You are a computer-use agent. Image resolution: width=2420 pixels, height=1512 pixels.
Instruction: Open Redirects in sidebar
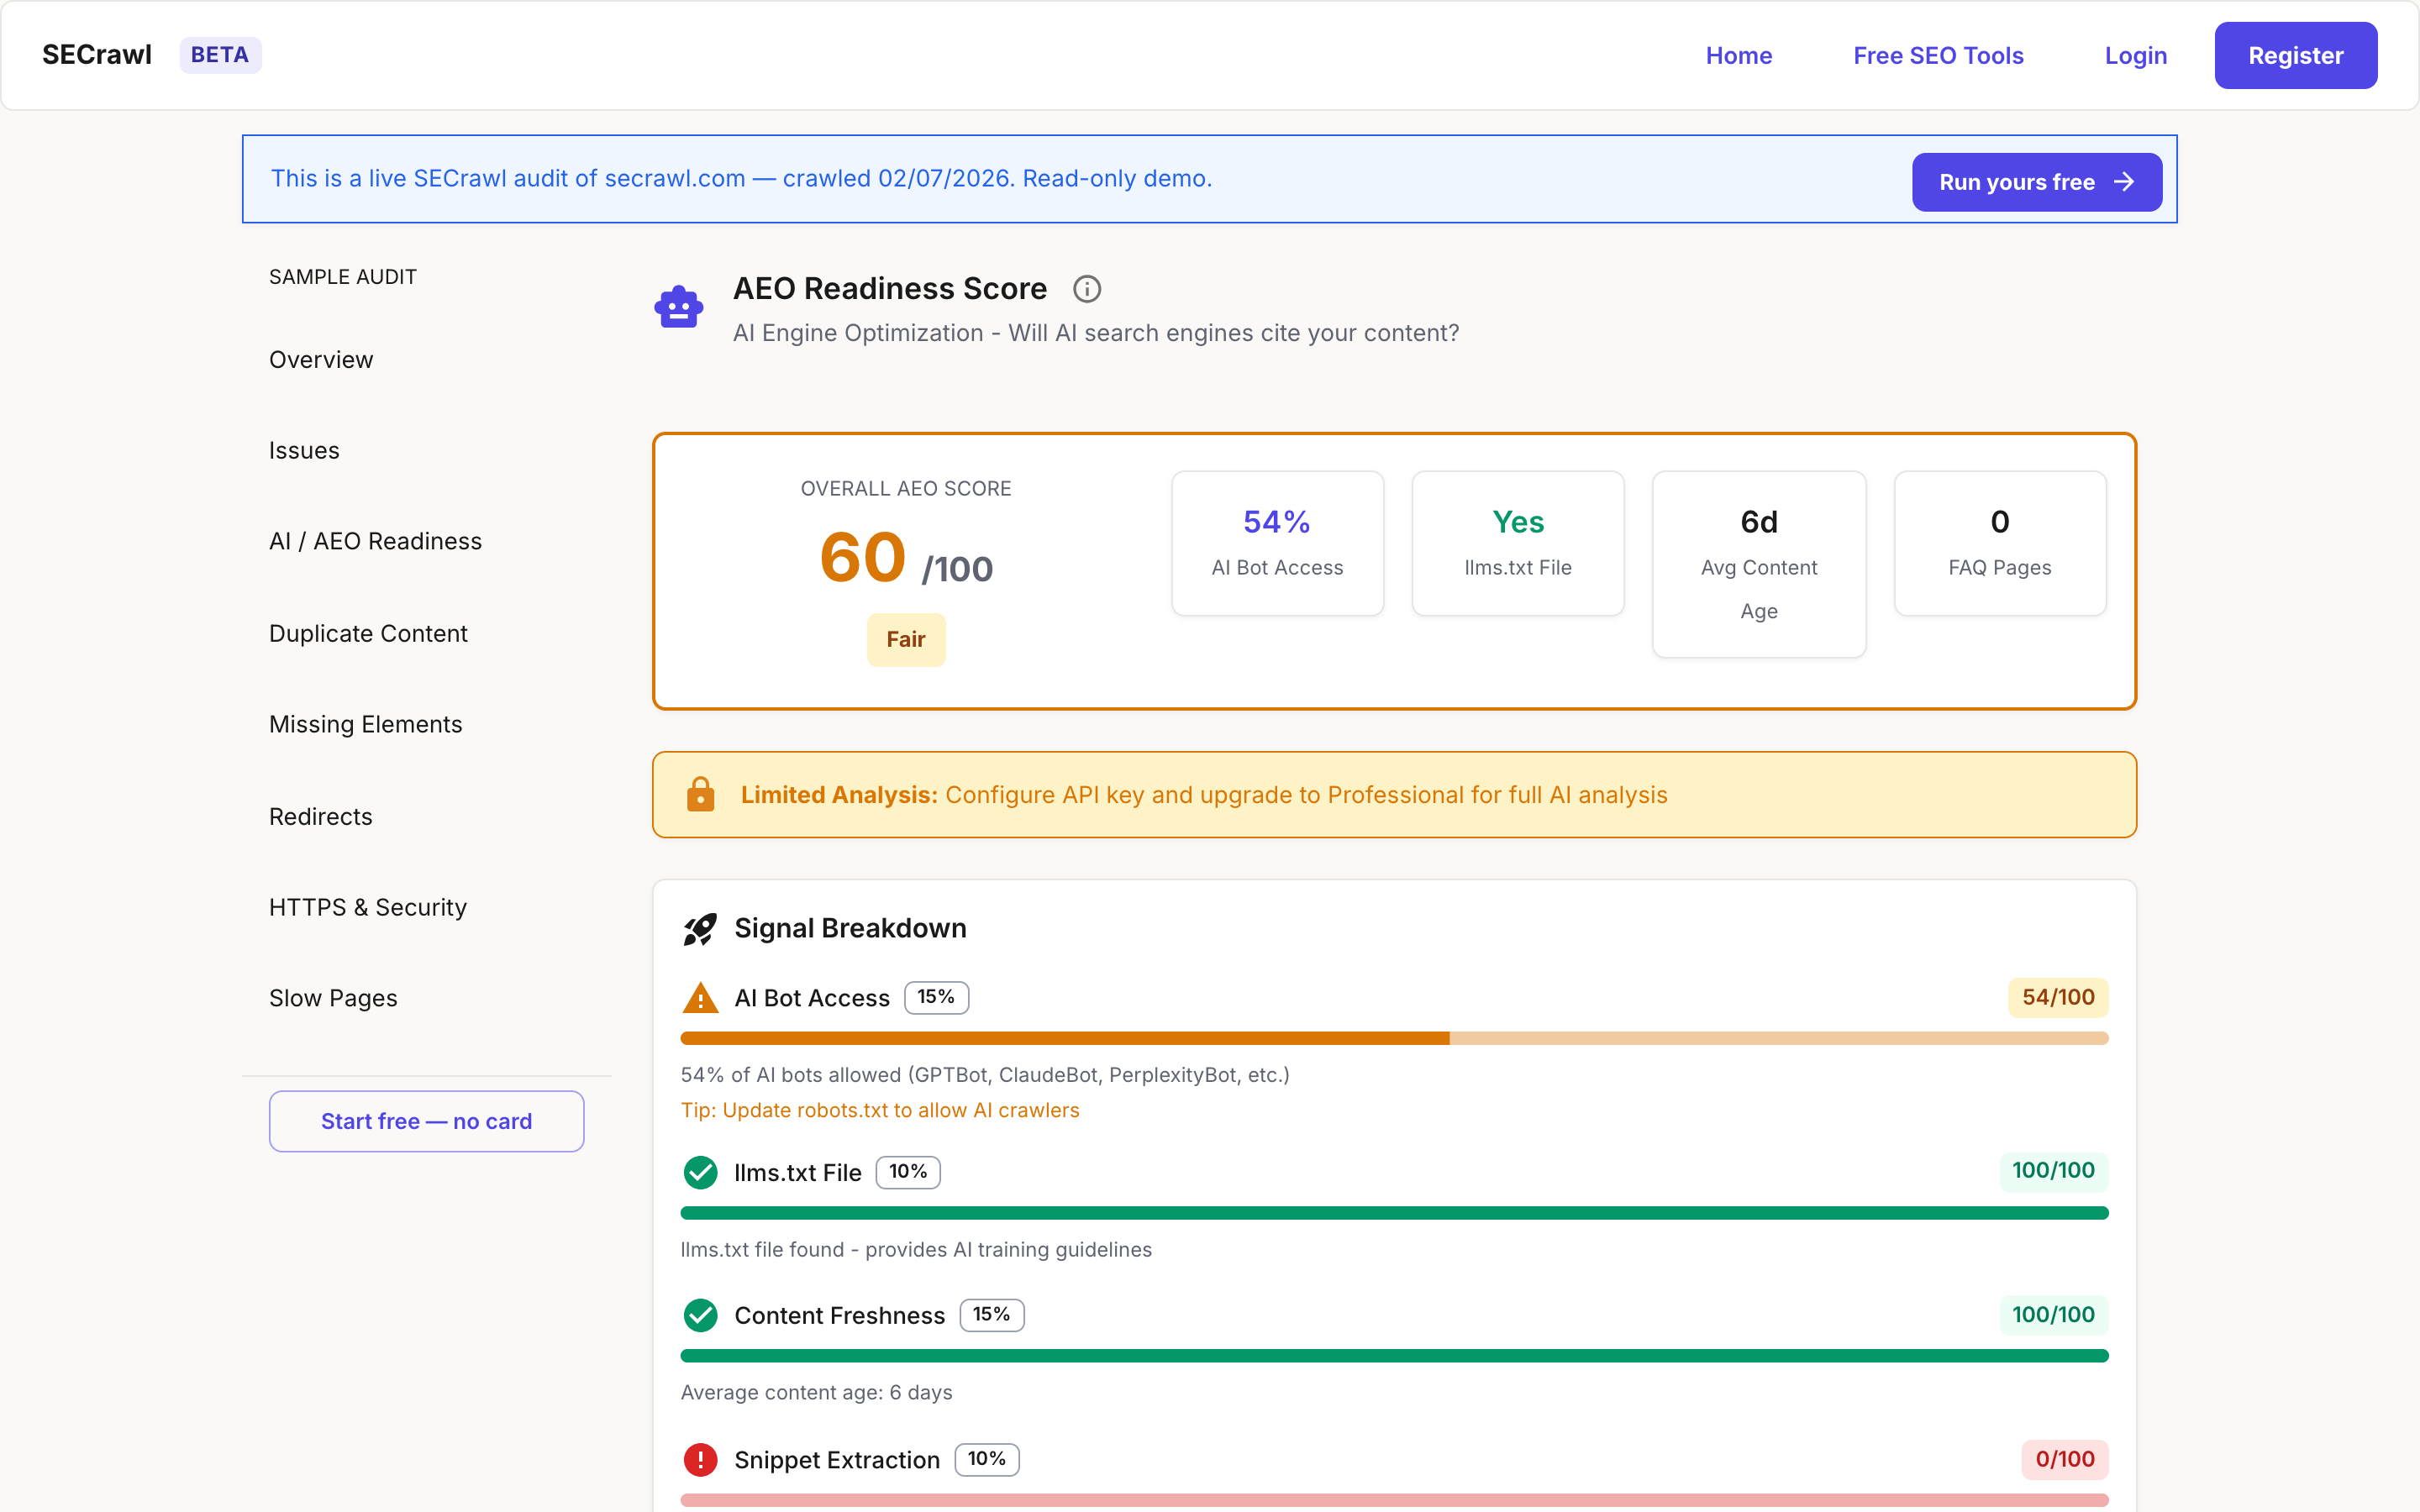coord(320,816)
